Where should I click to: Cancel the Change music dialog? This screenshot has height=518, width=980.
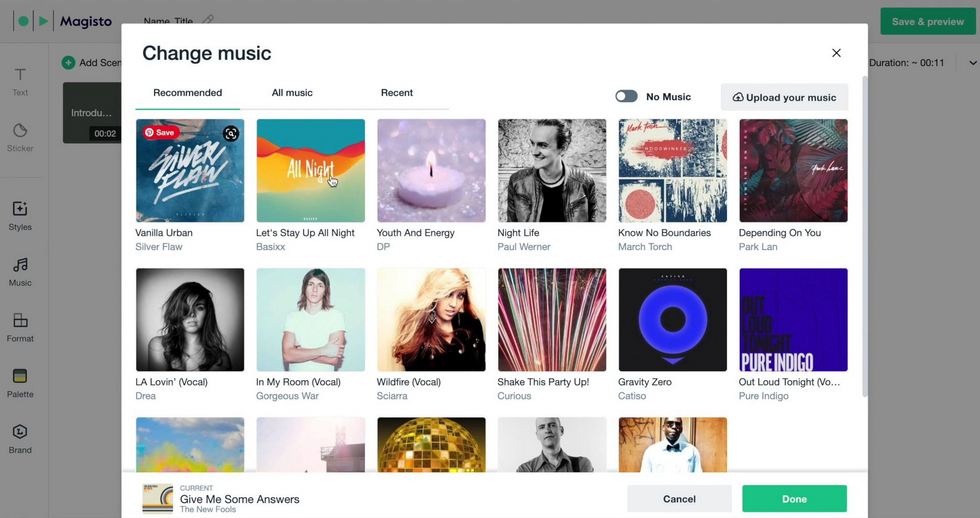679,499
